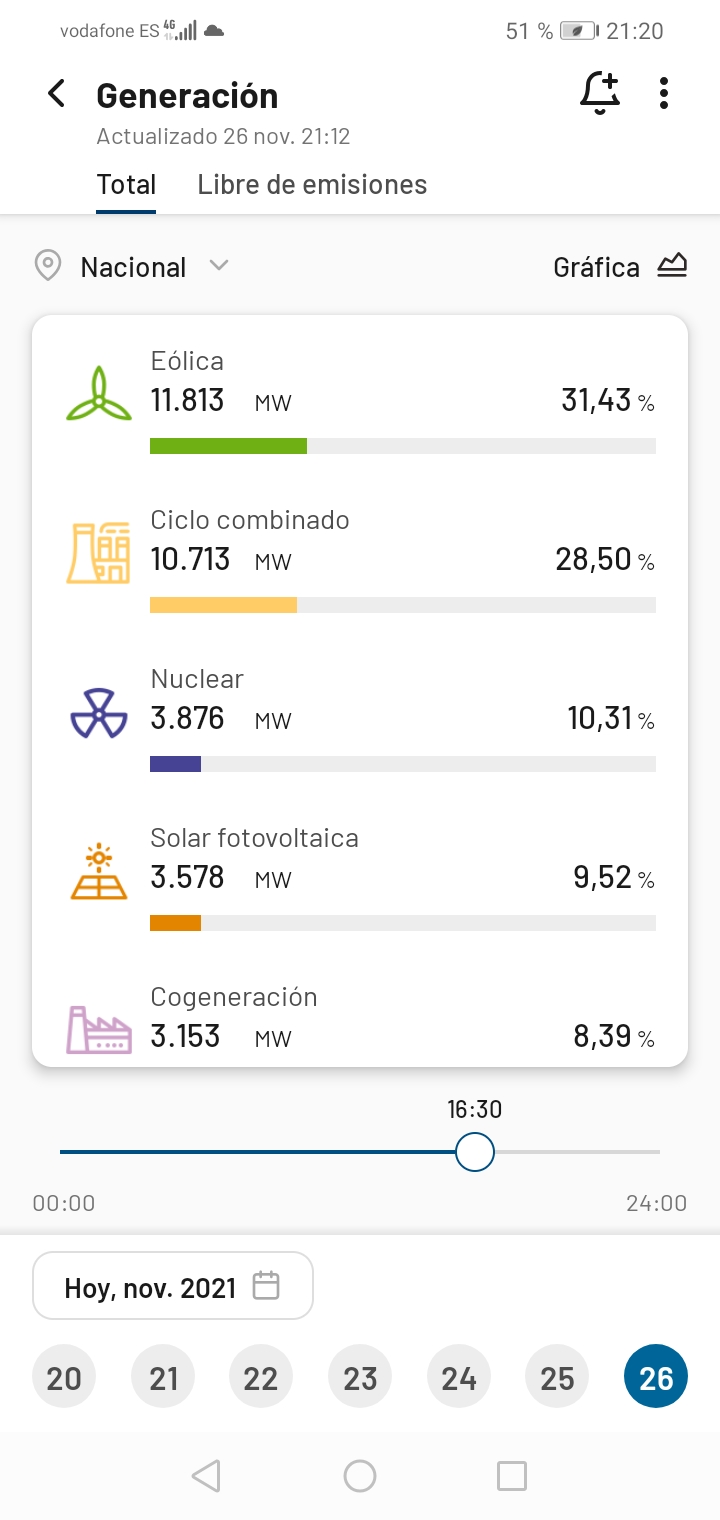The width and height of the screenshot is (720, 1520).
Task: Tap the wind turbine Eólica icon
Action: click(98, 394)
